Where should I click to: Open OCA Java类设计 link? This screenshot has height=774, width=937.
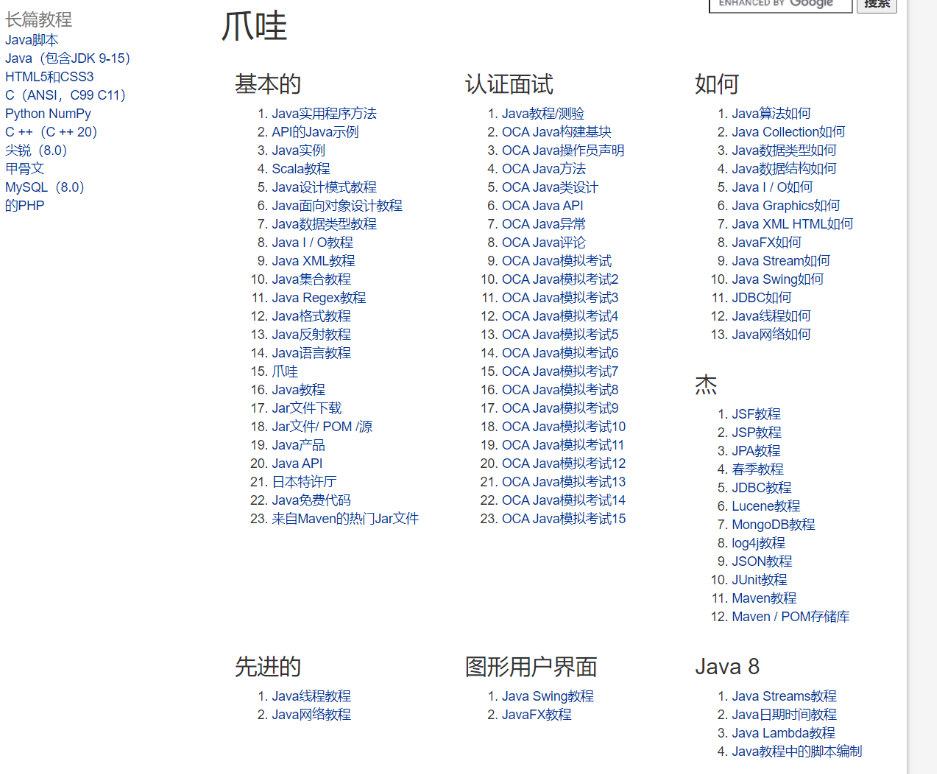550,188
